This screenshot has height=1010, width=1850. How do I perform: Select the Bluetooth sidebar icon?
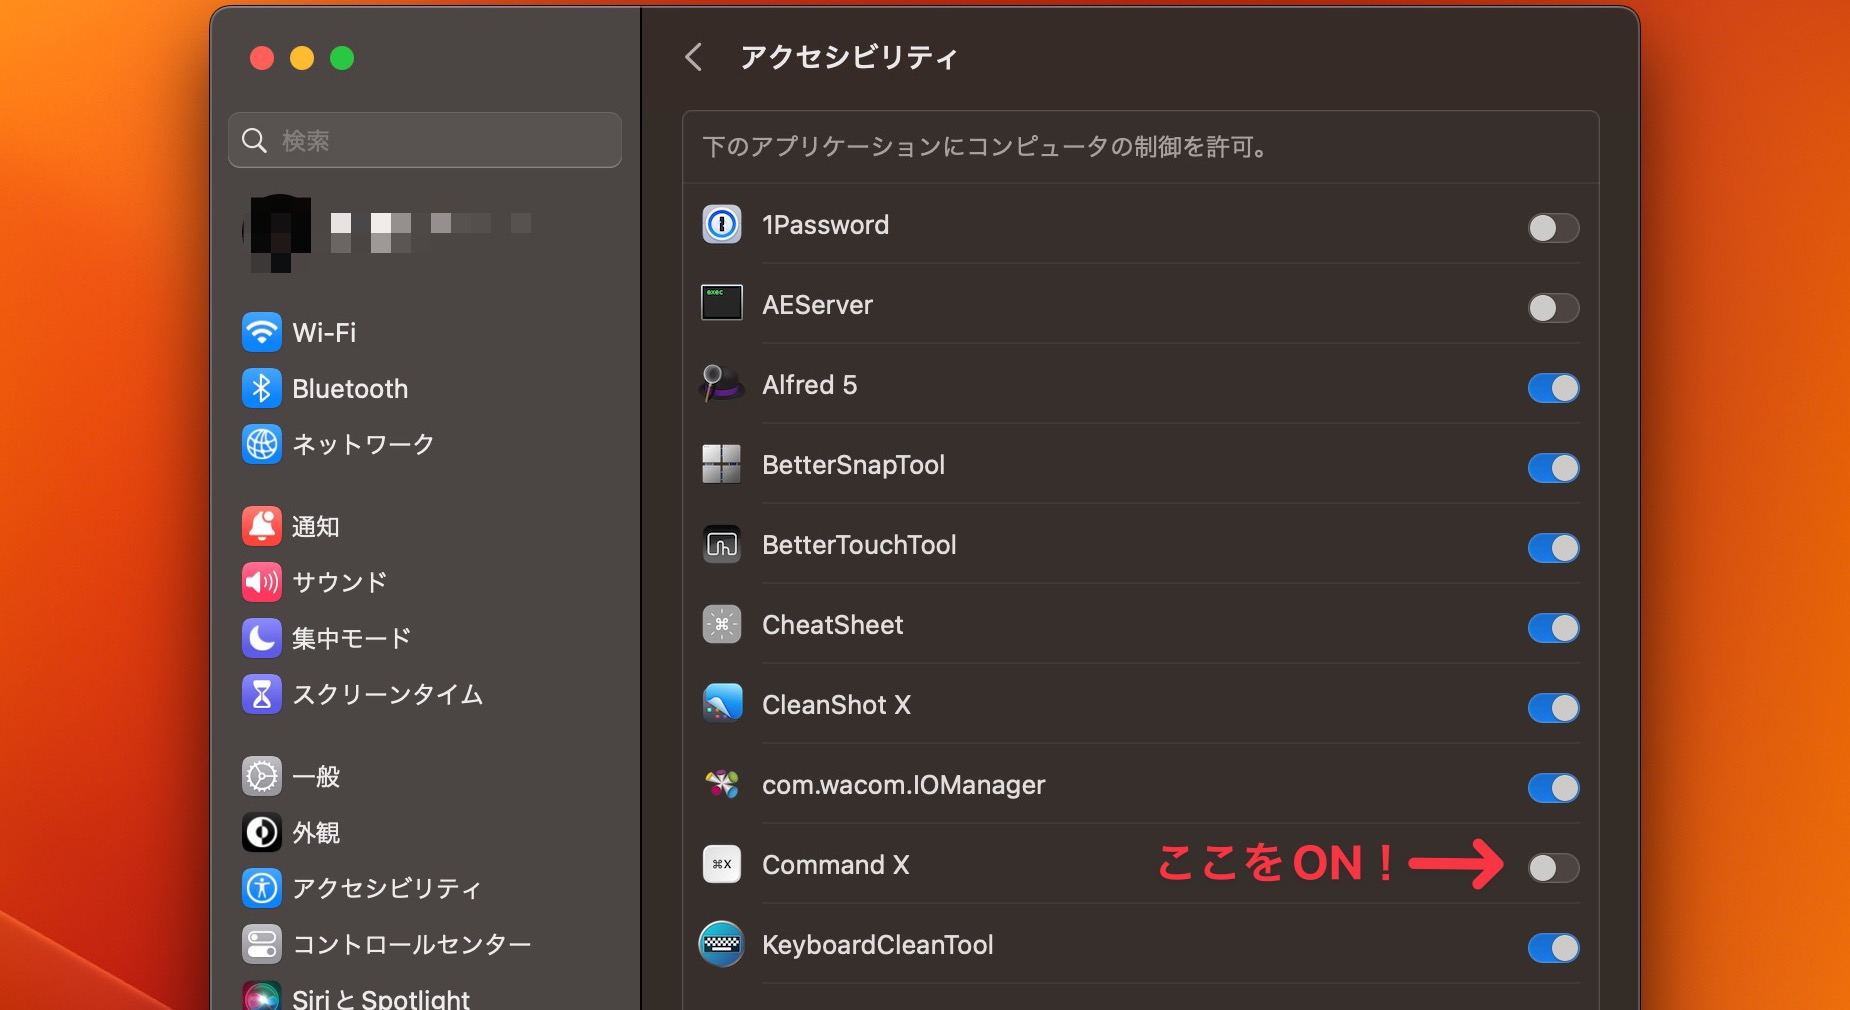261,388
